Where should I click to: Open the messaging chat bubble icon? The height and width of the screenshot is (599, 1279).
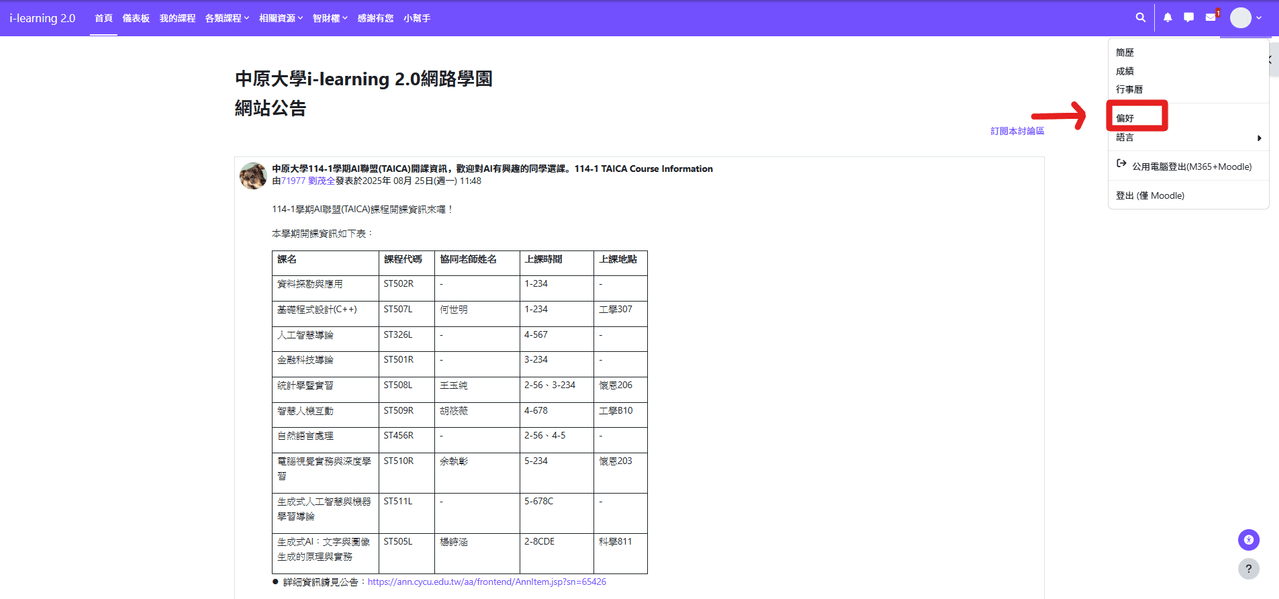tap(1188, 18)
